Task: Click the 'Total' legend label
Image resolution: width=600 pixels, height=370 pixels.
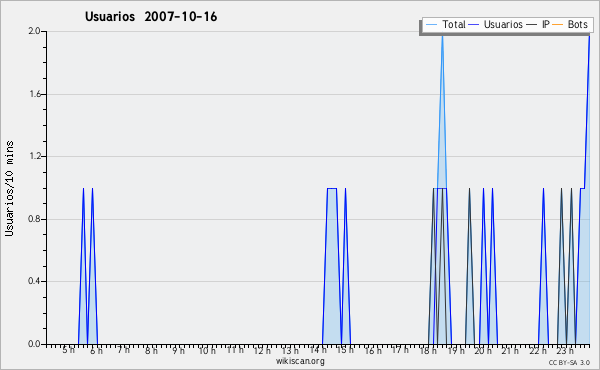Action: click(454, 24)
